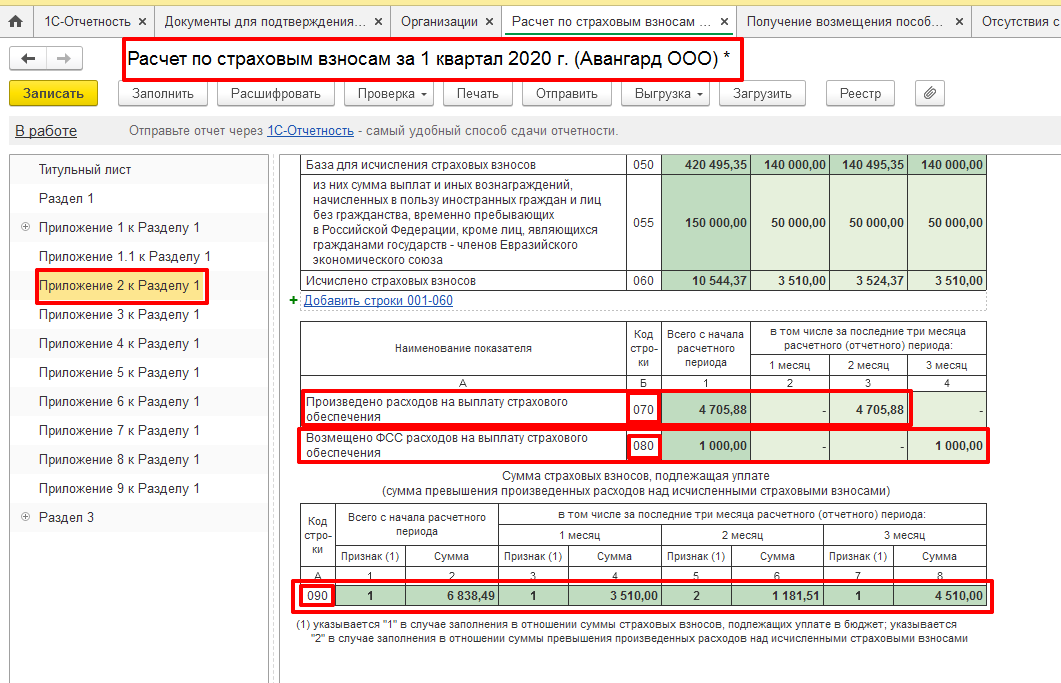1061x683 pixels.
Task: Switch to Документы для подтверждения tab
Action: tap(262, 21)
